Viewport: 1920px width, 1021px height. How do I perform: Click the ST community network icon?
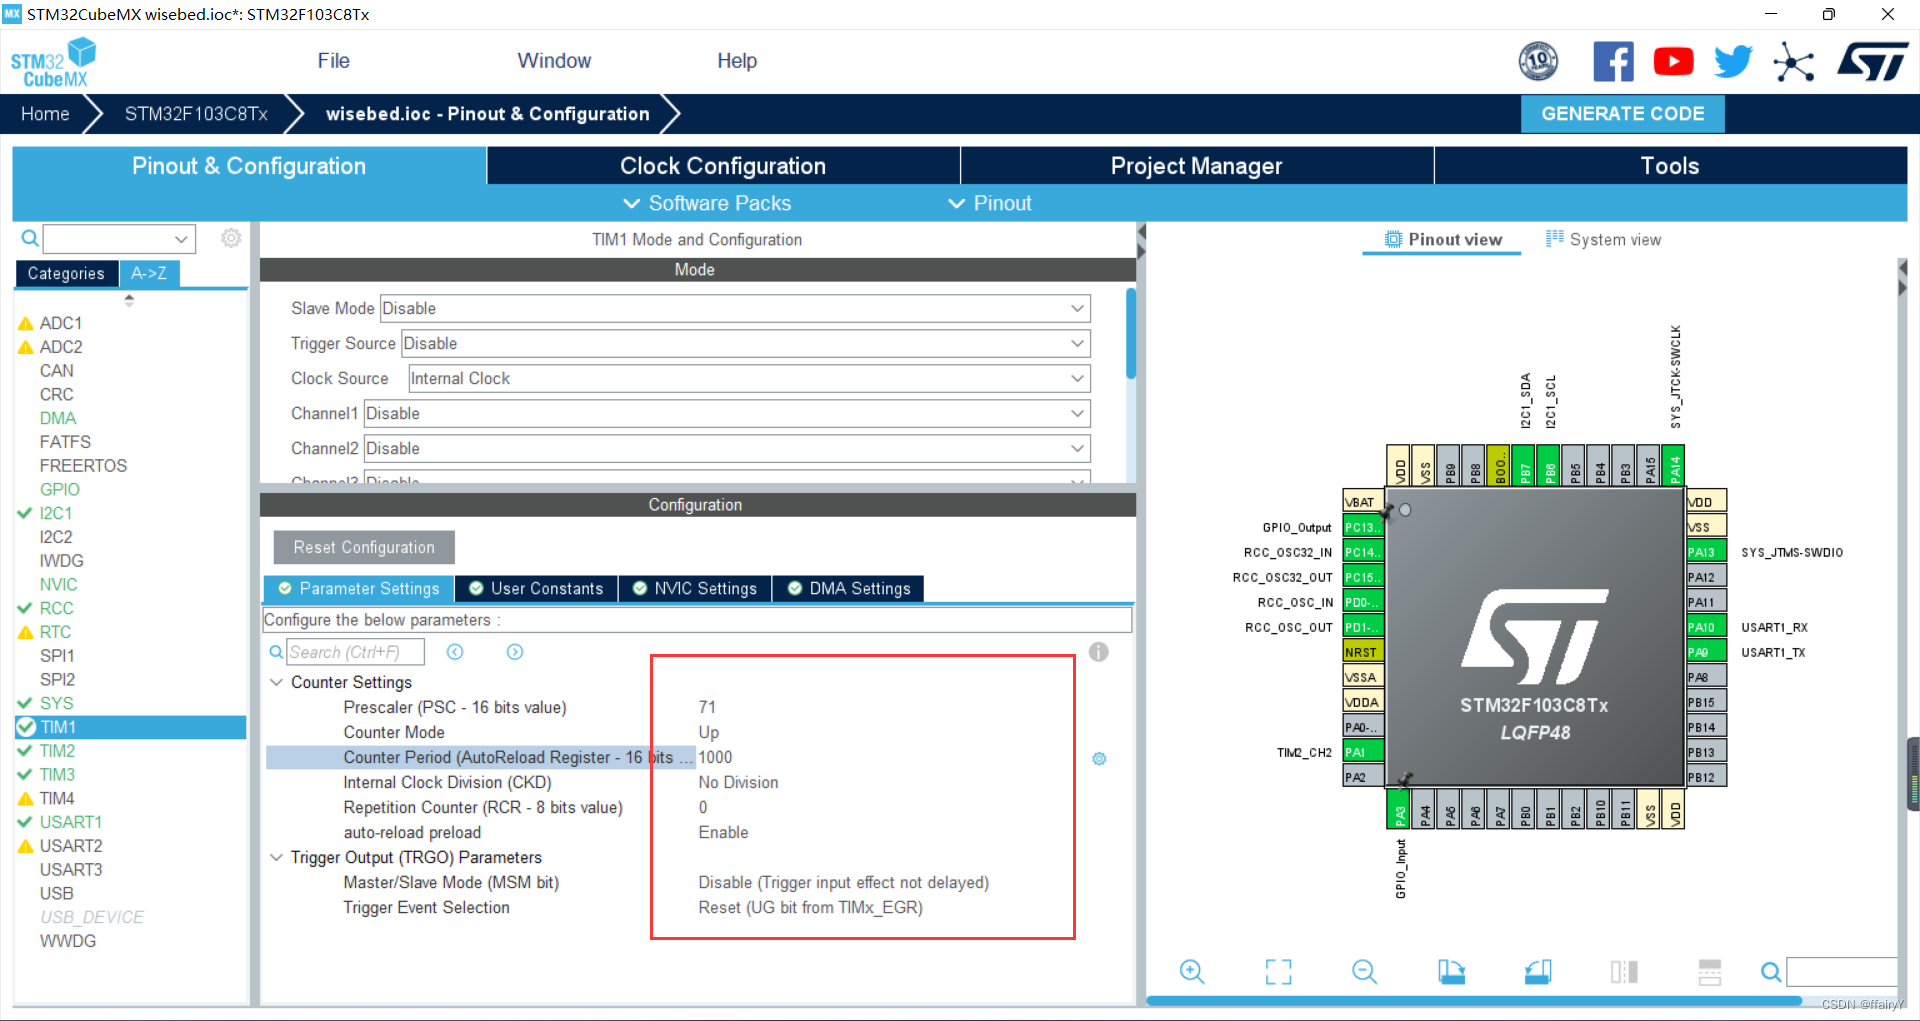click(x=1793, y=62)
